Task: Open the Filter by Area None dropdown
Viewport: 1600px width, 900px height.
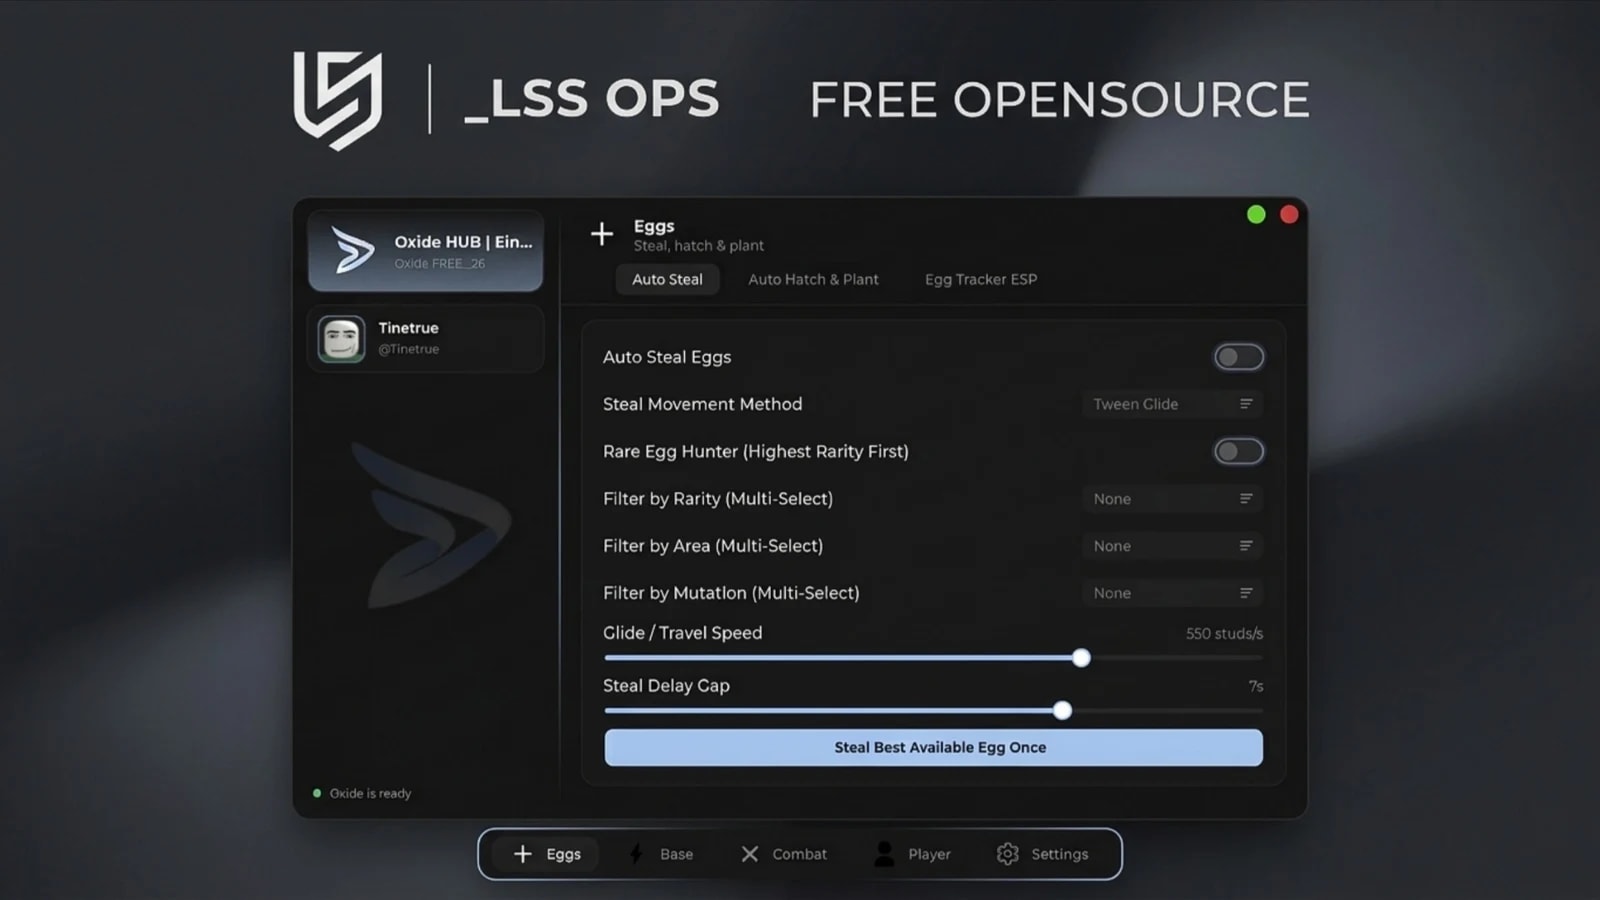Action: tap(1172, 546)
